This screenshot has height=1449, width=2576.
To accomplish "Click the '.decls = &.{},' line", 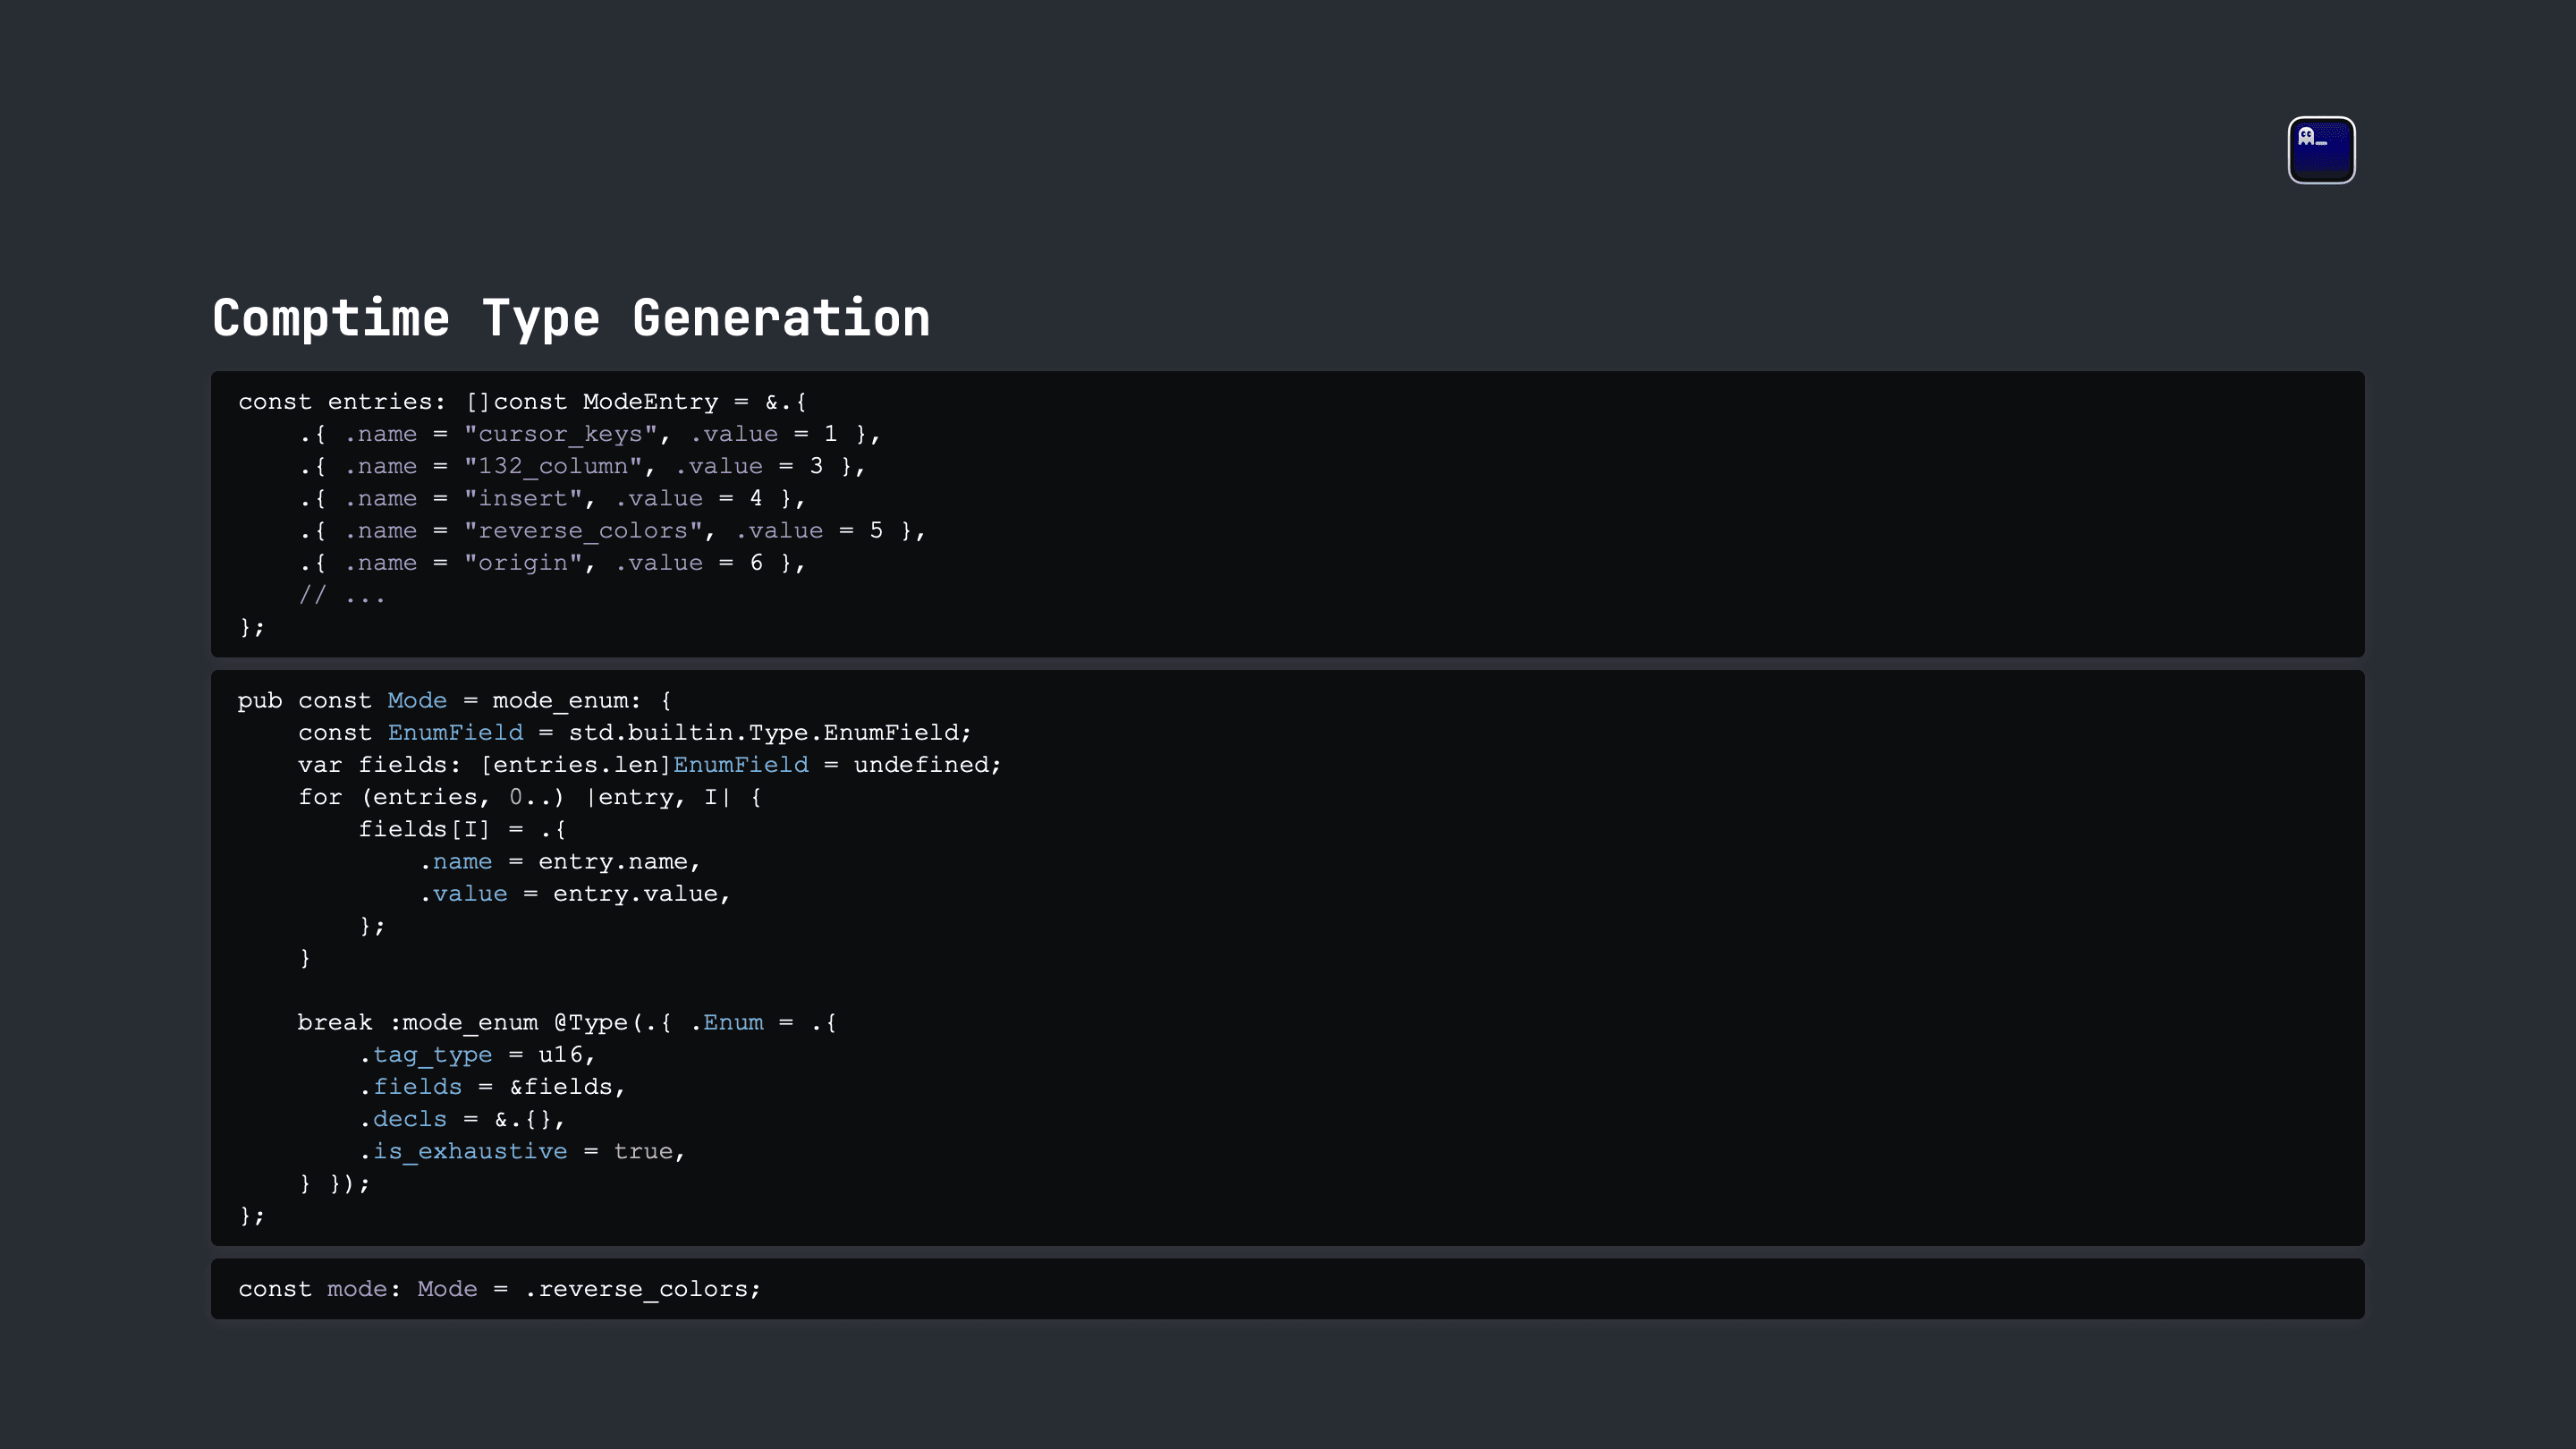I will click(462, 1120).
